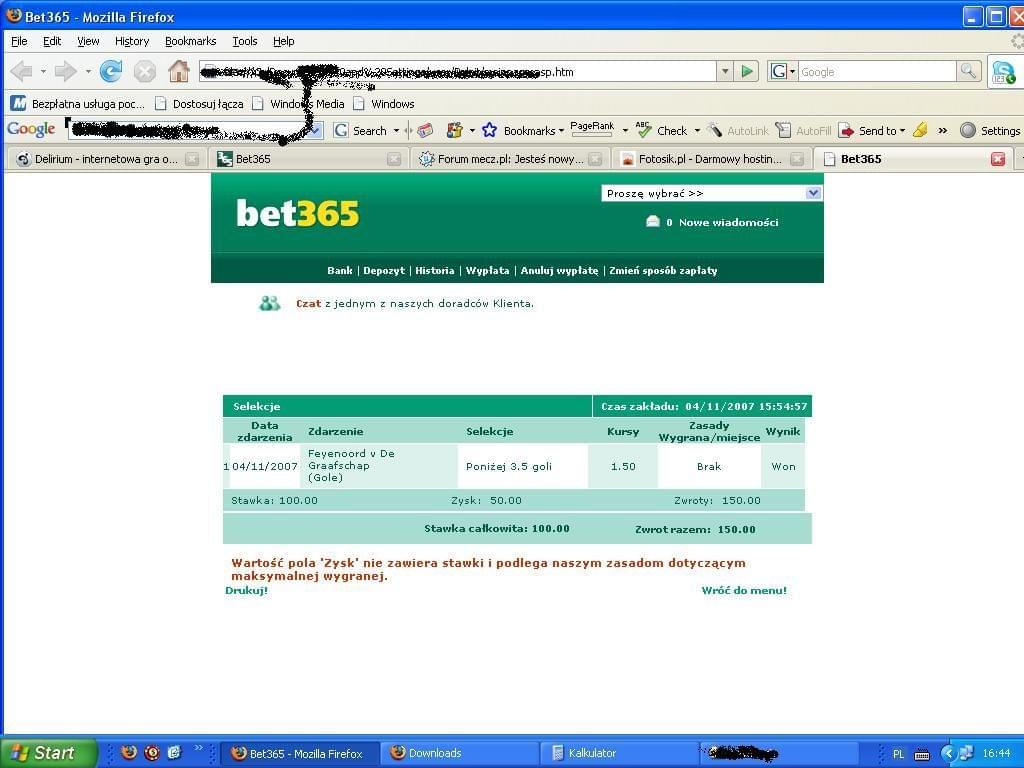Open the Czat link
This screenshot has height=768, width=1024.
tap(308, 303)
